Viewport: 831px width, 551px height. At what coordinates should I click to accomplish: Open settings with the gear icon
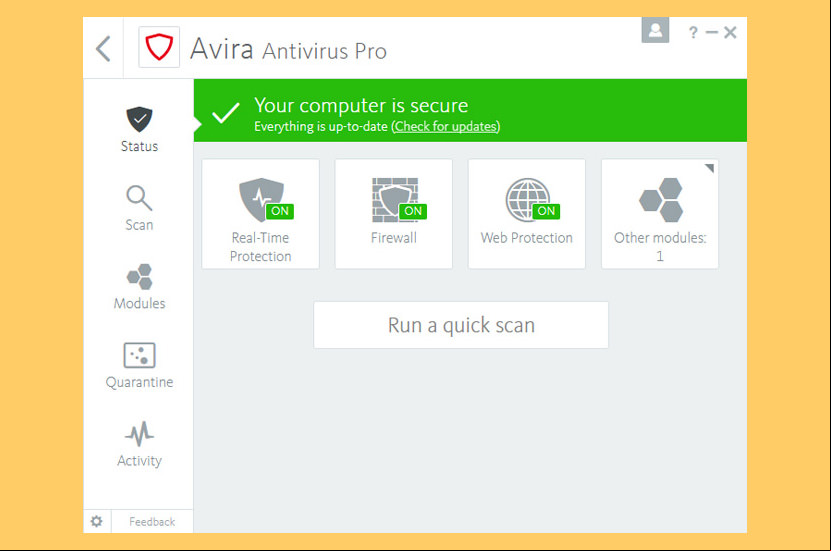tap(96, 521)
